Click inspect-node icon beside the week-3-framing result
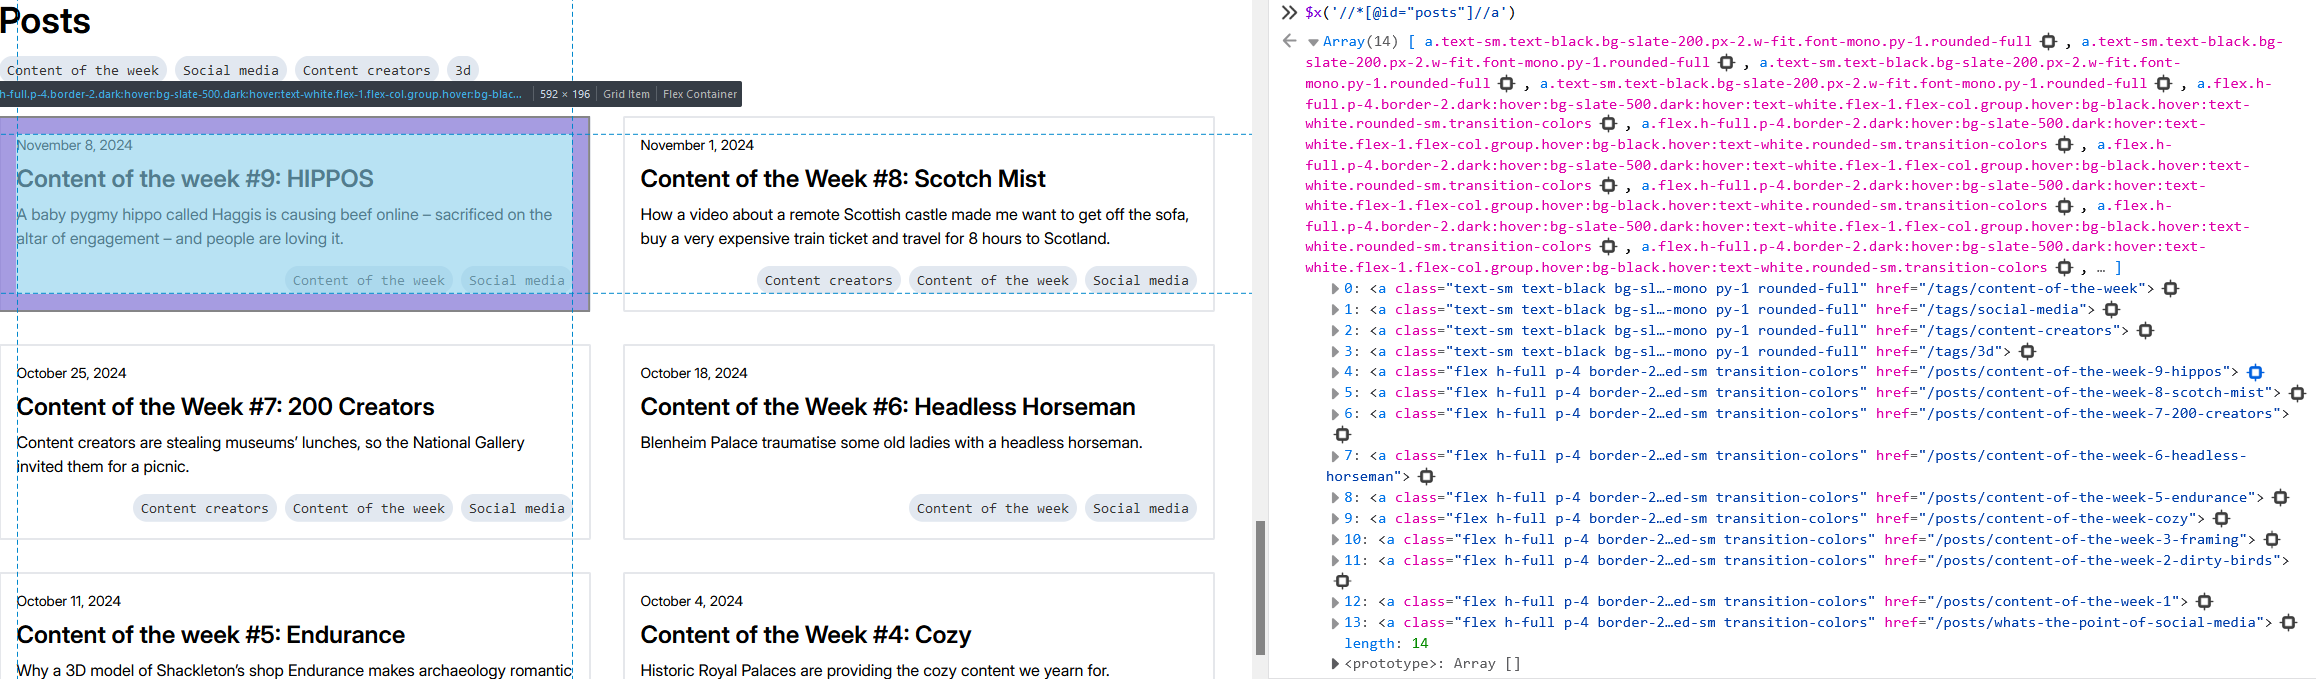The image size is (2316, 679). point(2271,540)
